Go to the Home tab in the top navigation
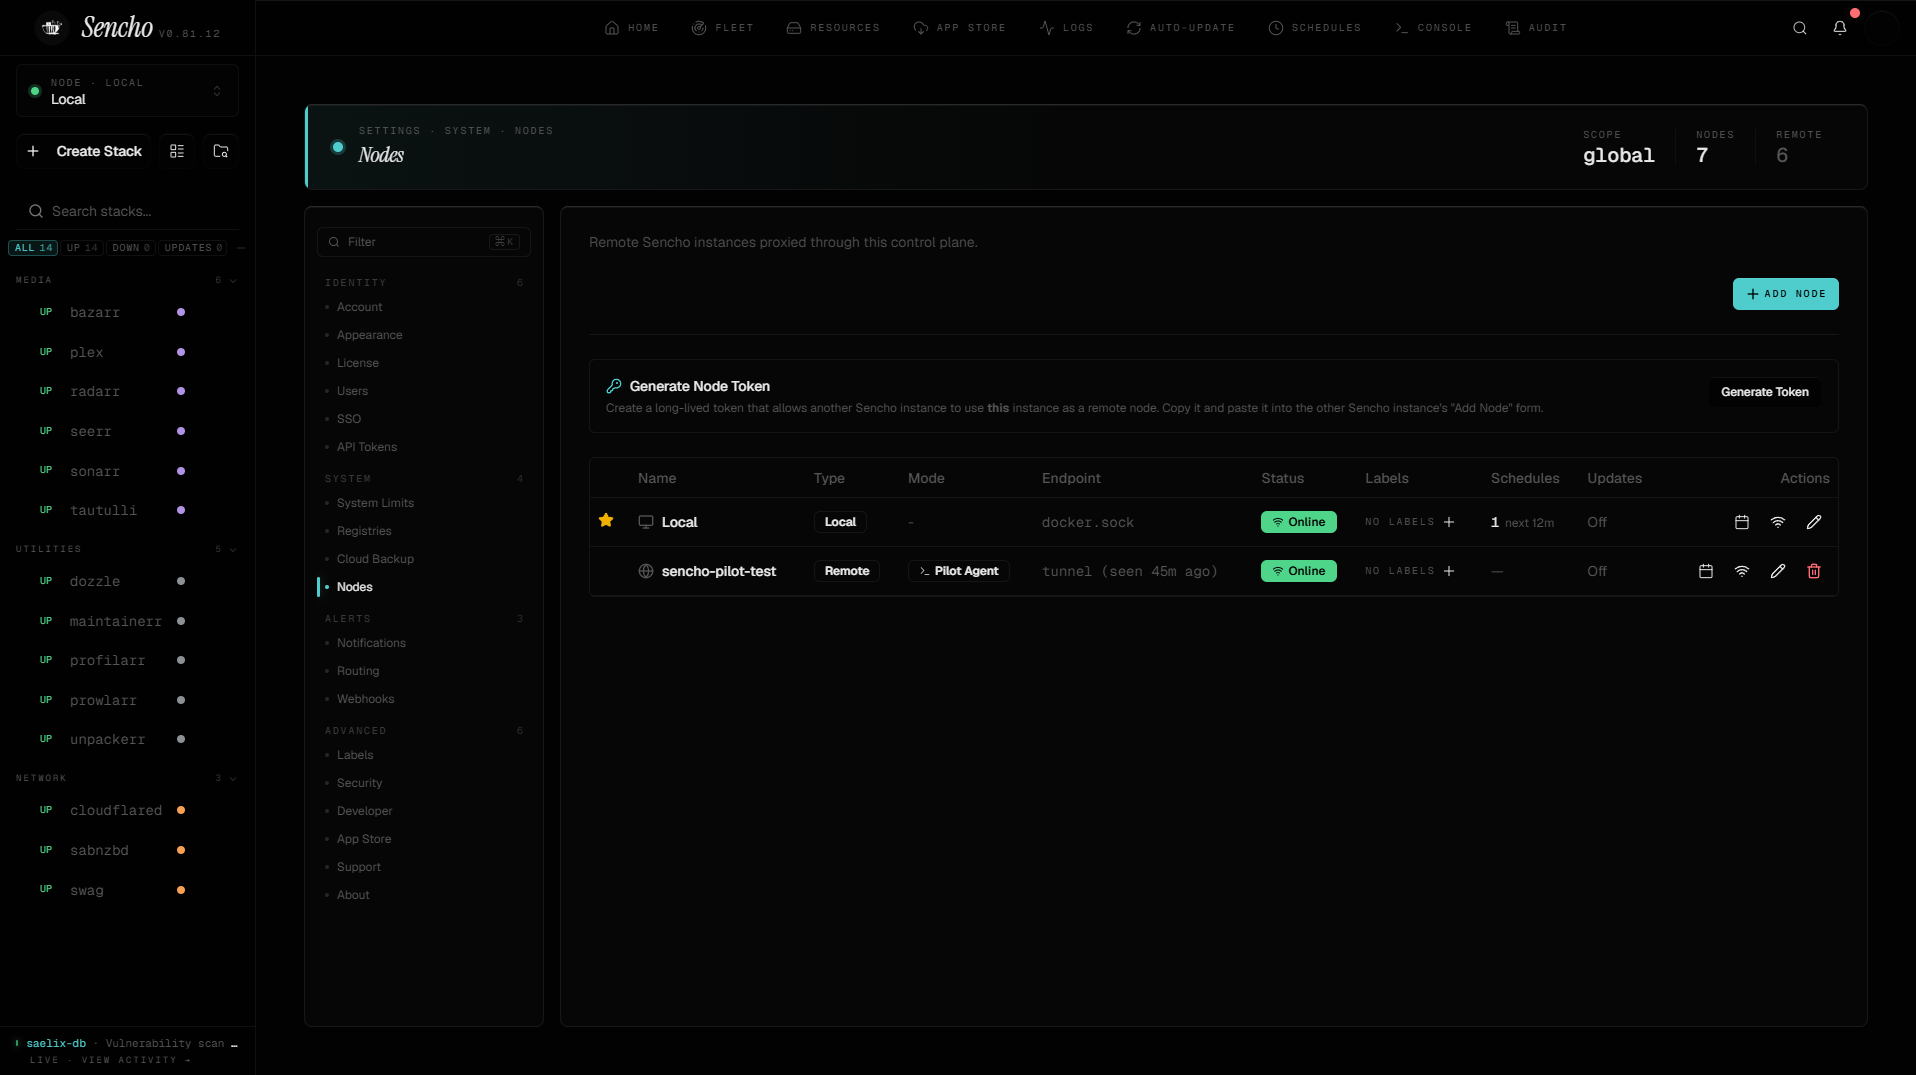Viewport: 1916px width, 1075px height. (632, 28)
